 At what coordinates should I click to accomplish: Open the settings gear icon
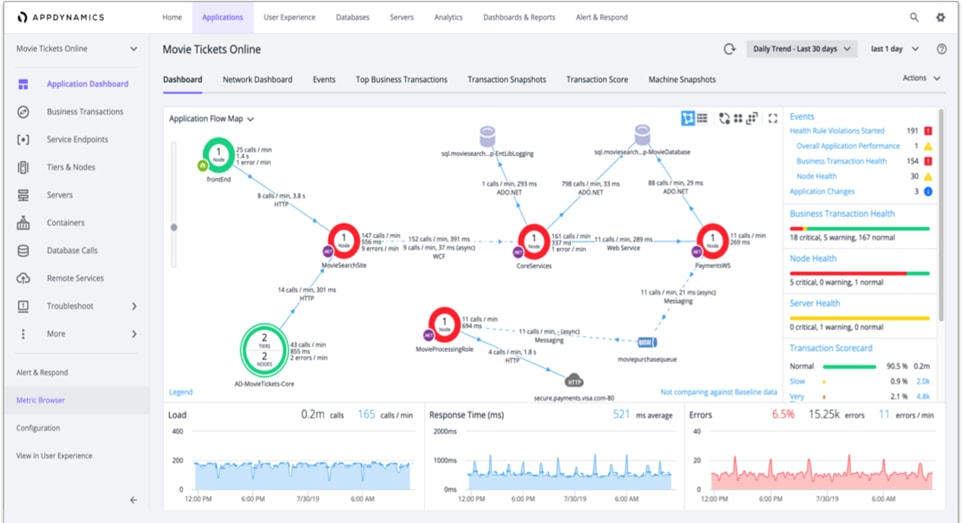[x=940, y=17]
